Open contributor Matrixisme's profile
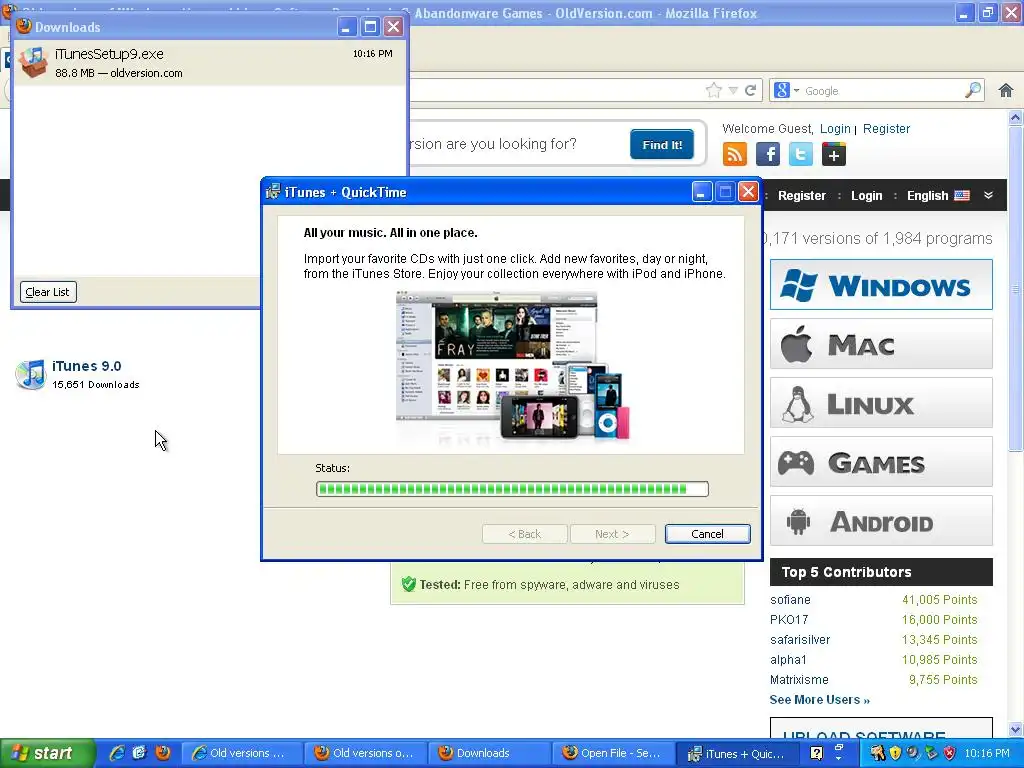Image resolution: width=1024 pixels, height=768 pixels. pos(799,680)
